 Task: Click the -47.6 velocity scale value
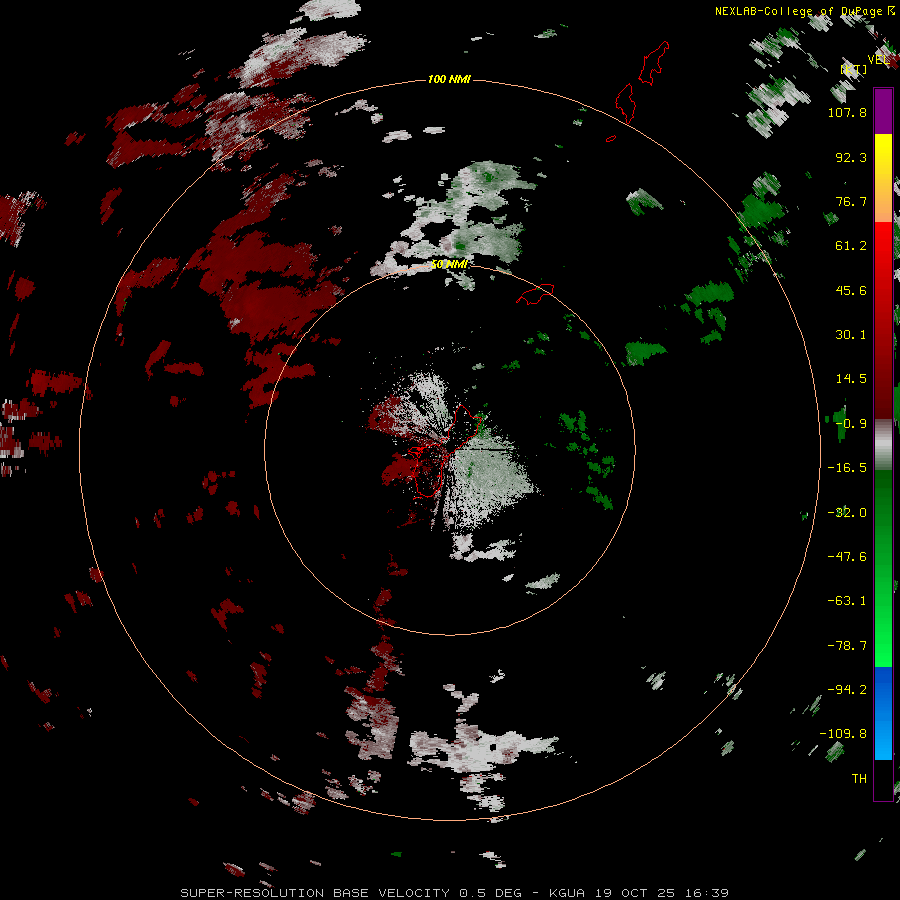(847, 557)
